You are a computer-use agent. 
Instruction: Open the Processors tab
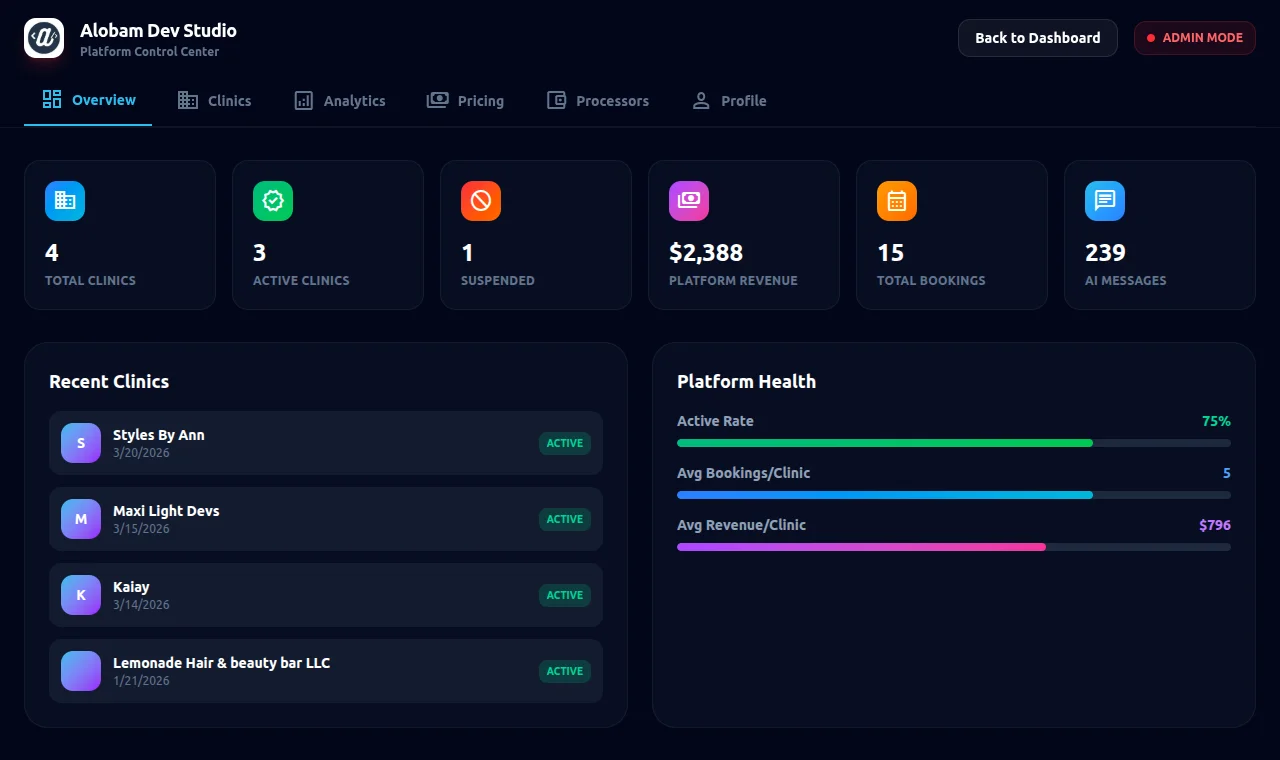(x=597, y=100)
